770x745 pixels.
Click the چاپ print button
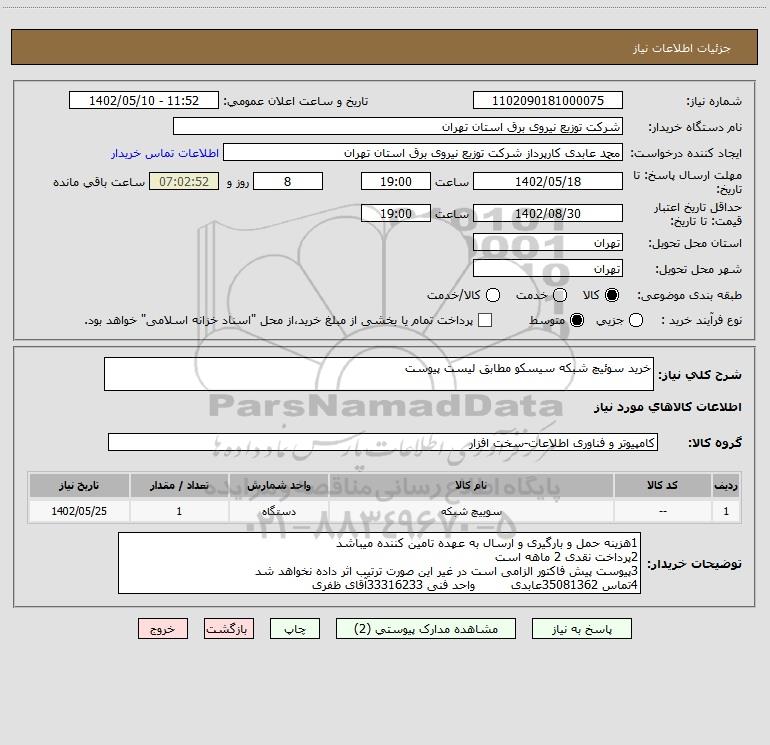click(295, 629)
